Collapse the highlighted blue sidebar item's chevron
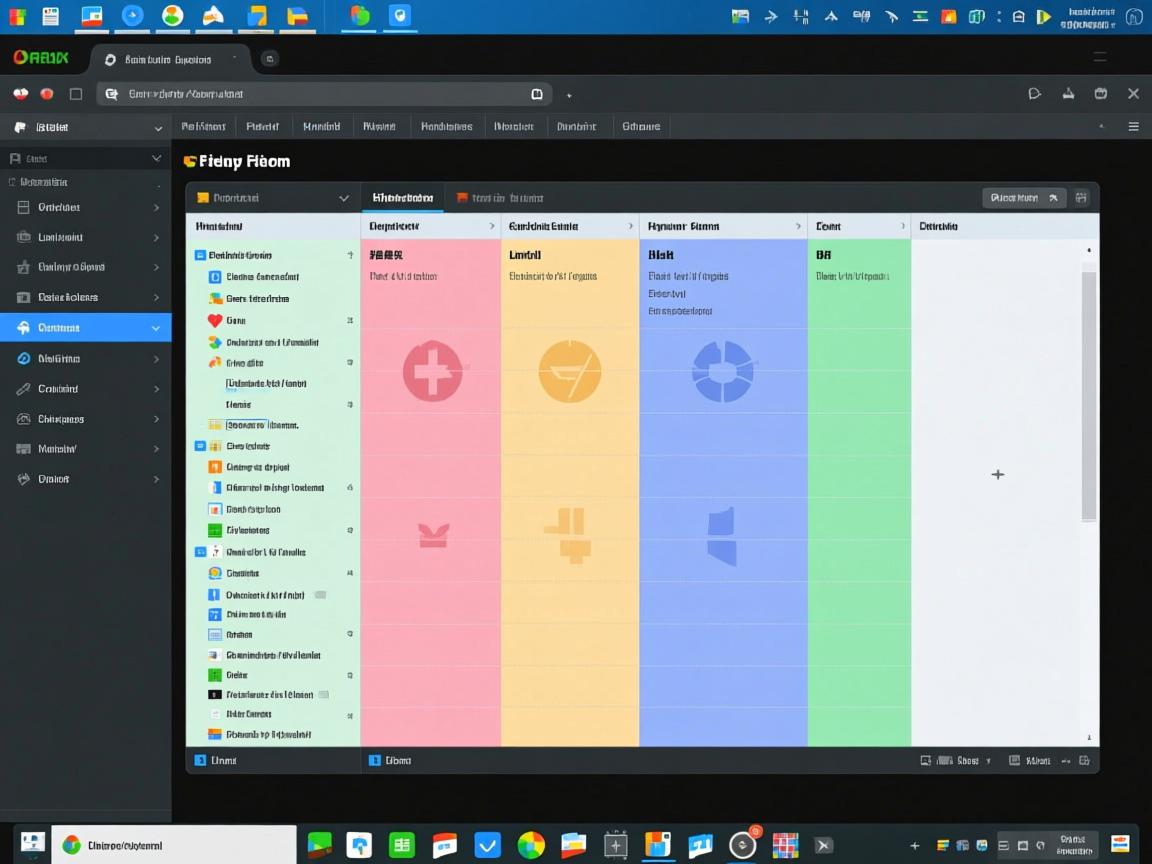 point(156,328)
